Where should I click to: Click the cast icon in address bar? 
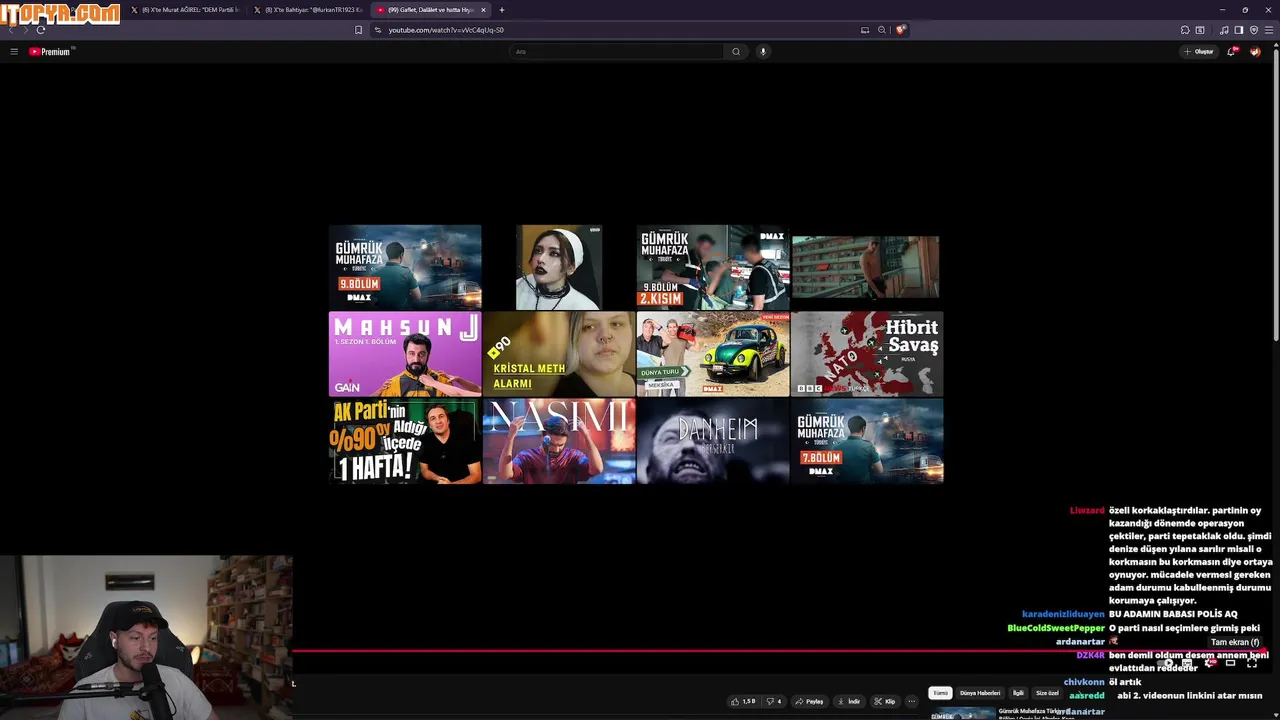pyautogui.click(x=865, y=30)
